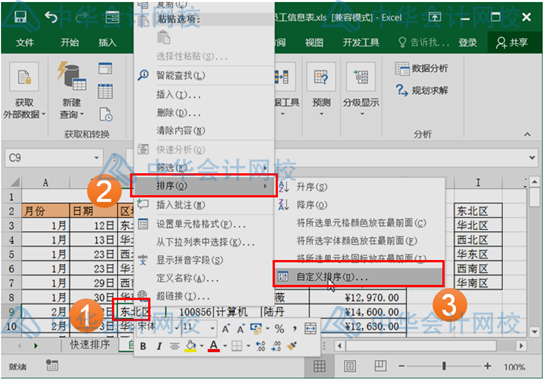Click 规划求解 solver button
The image size is (543, 380).
tap(421, 90)
